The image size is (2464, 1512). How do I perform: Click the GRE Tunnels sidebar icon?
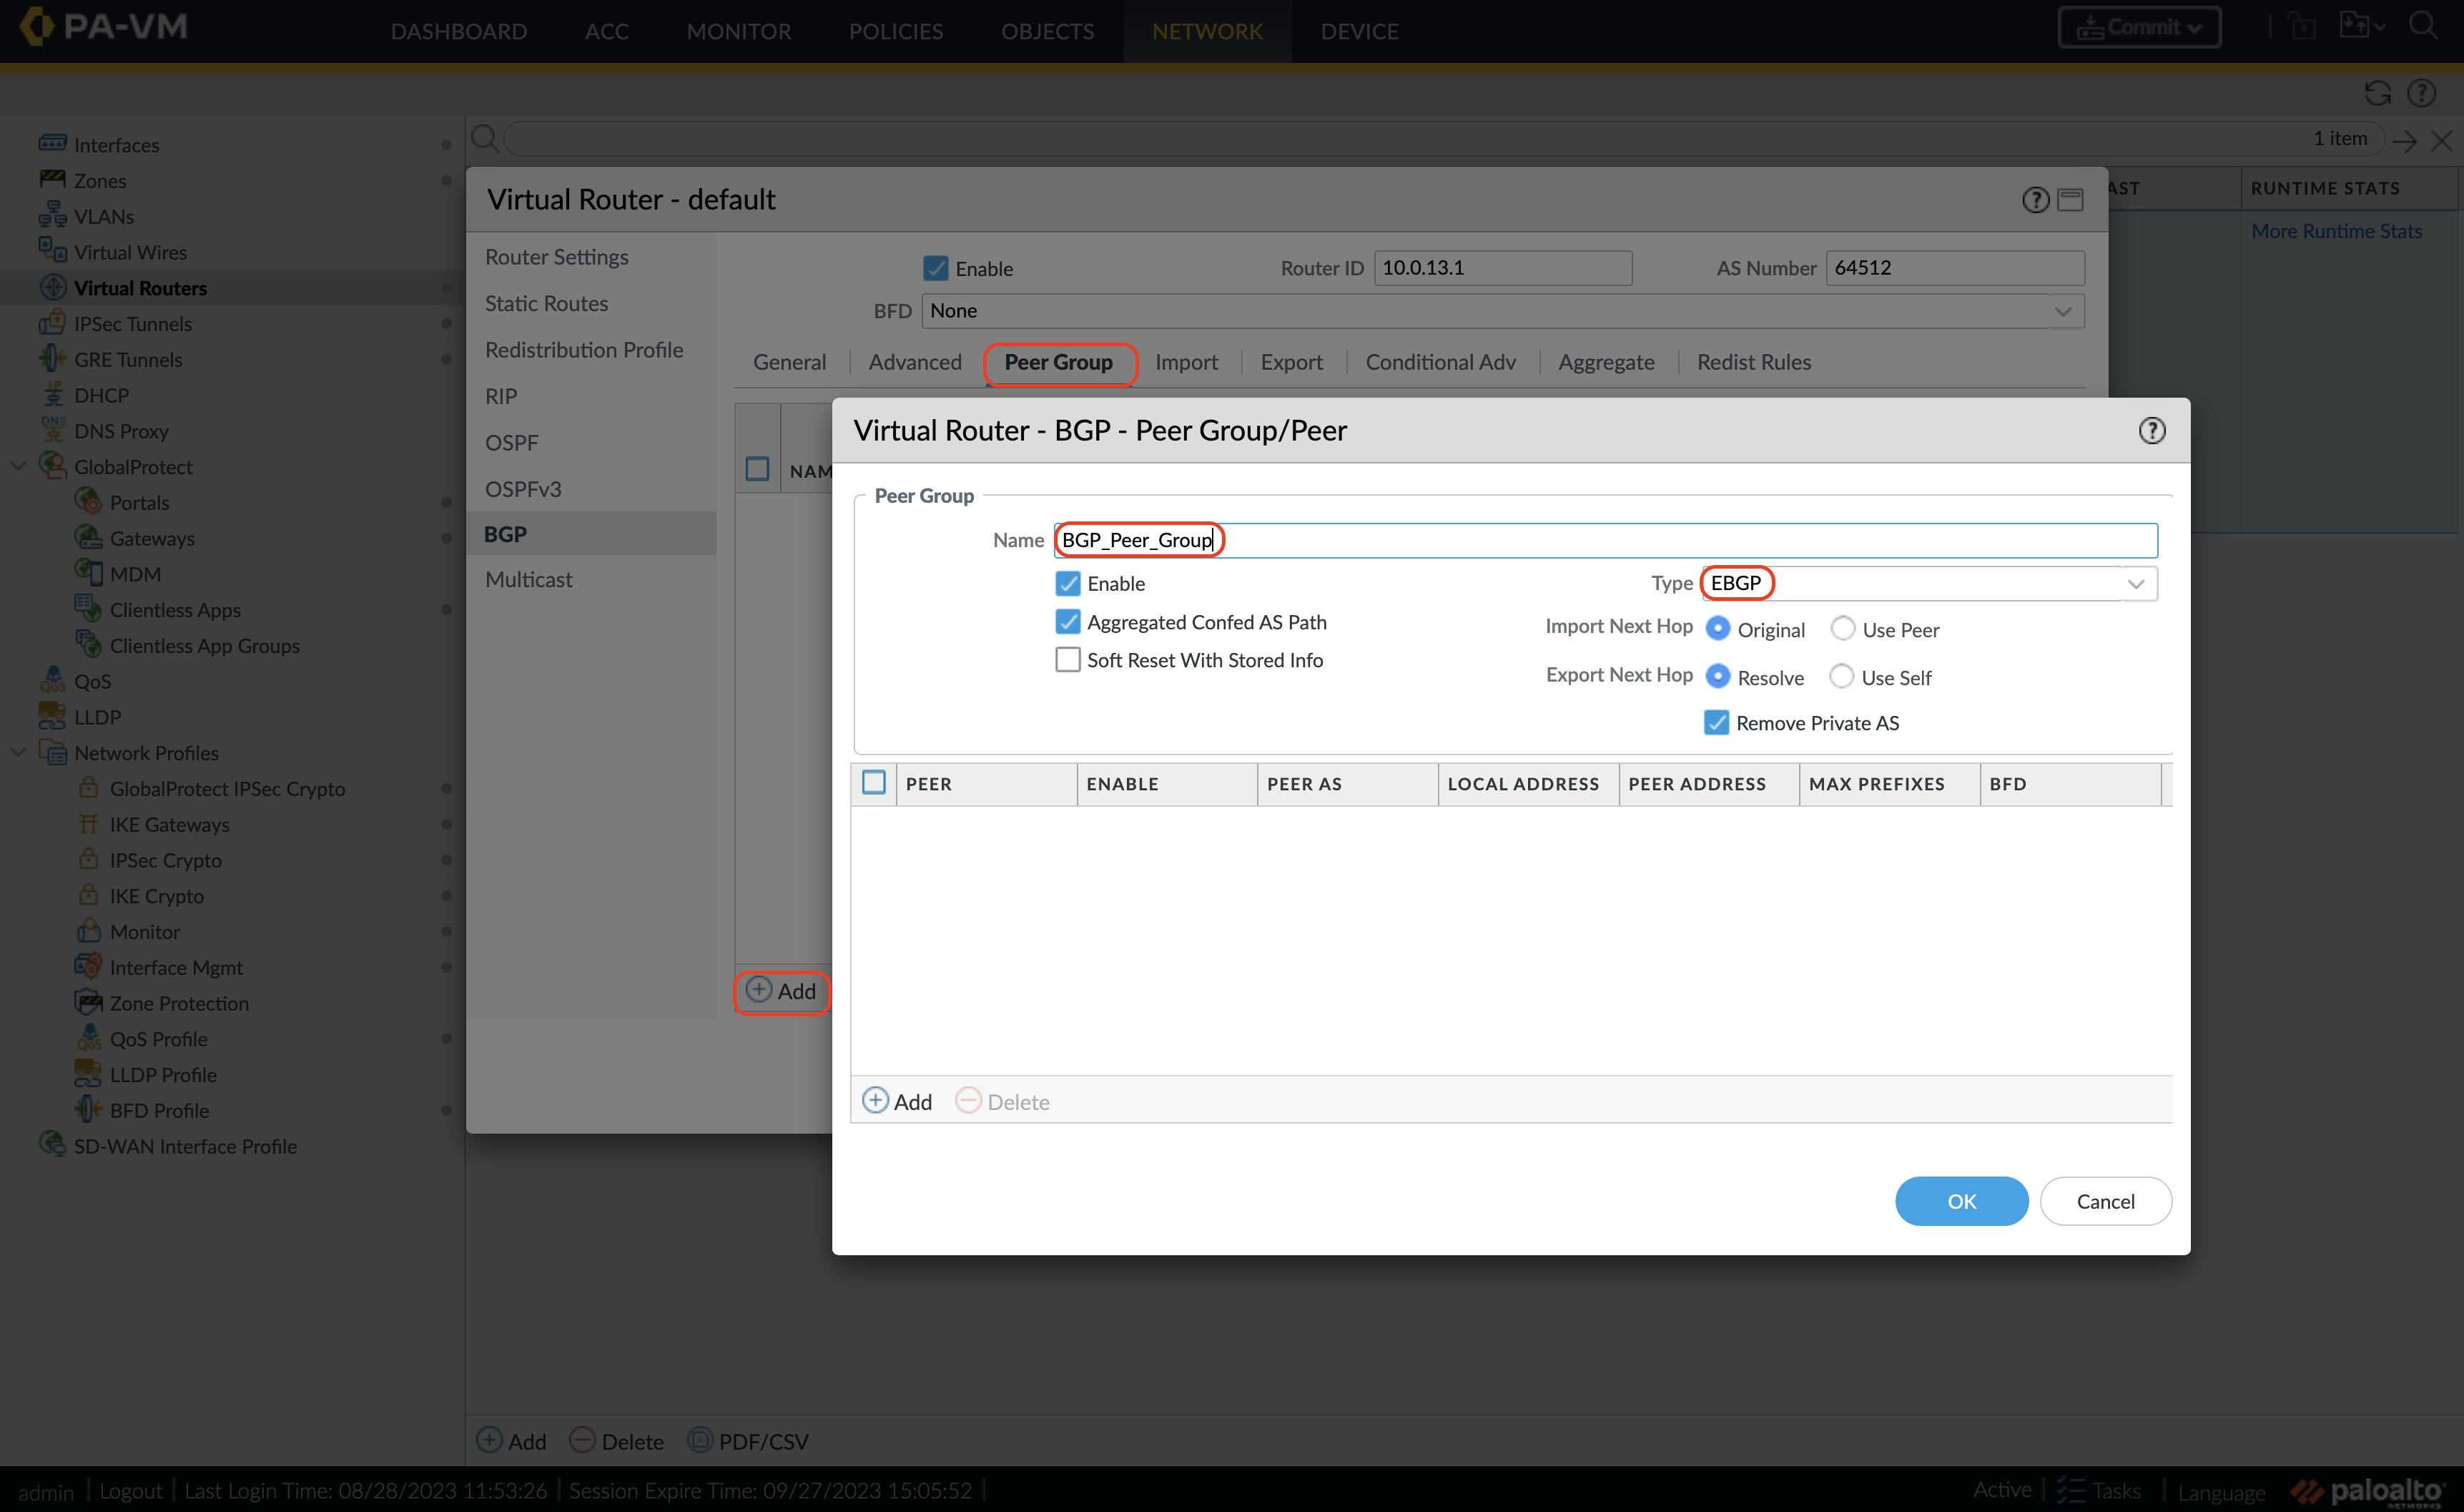click(x=52, y=359)
